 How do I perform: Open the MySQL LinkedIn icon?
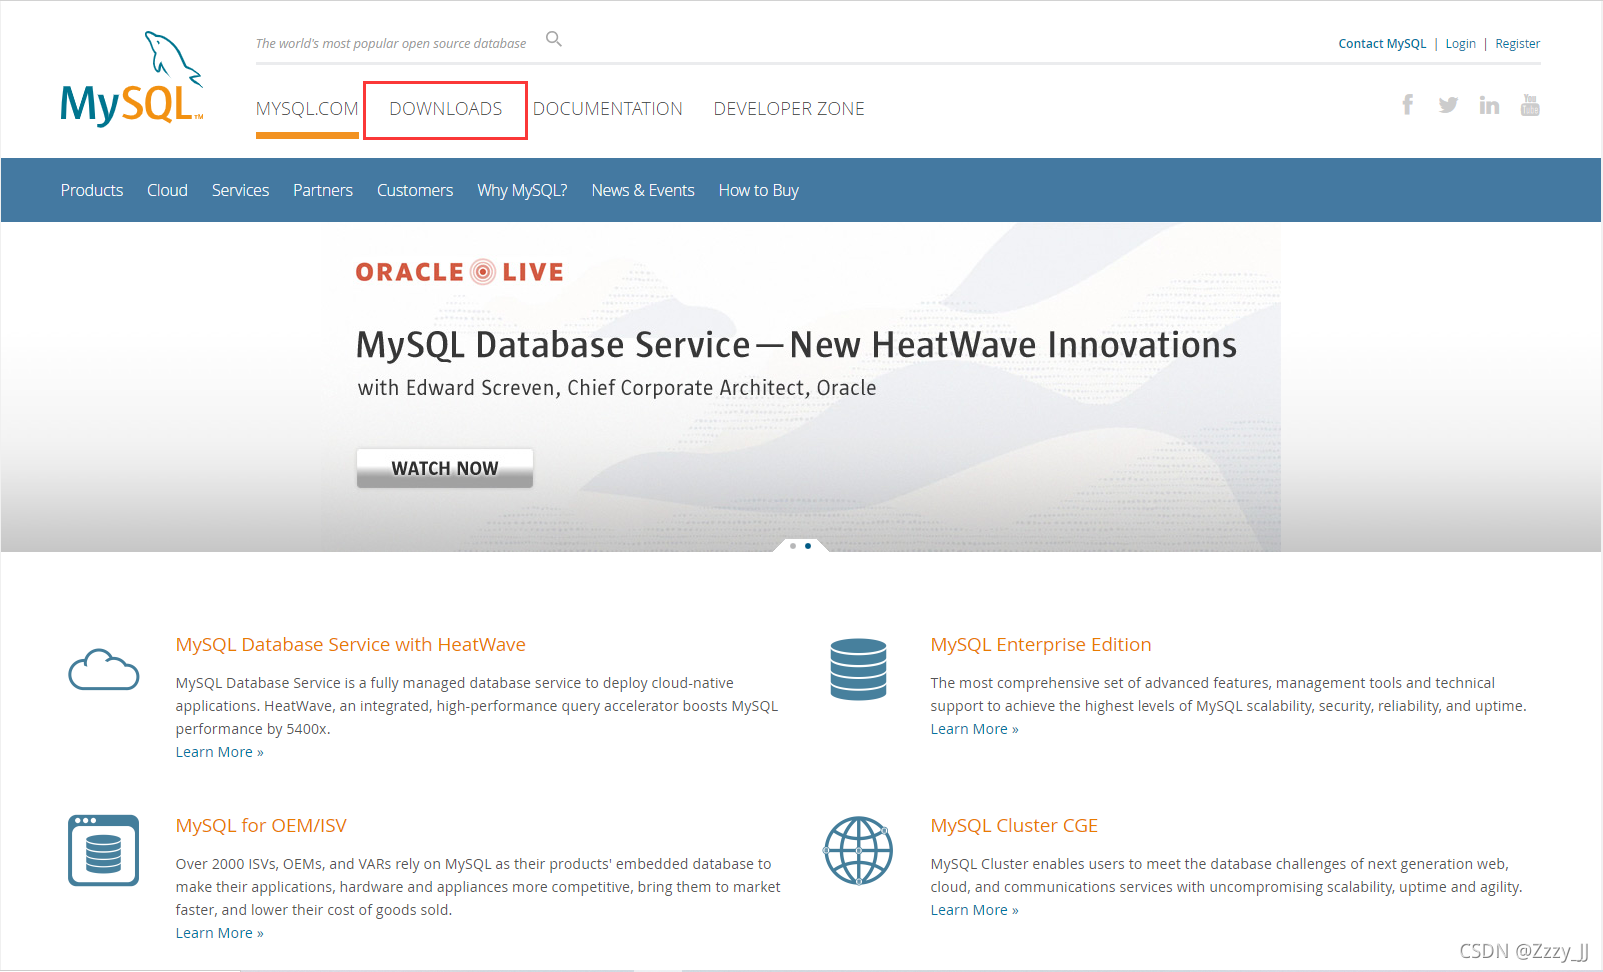point(1489,105)
